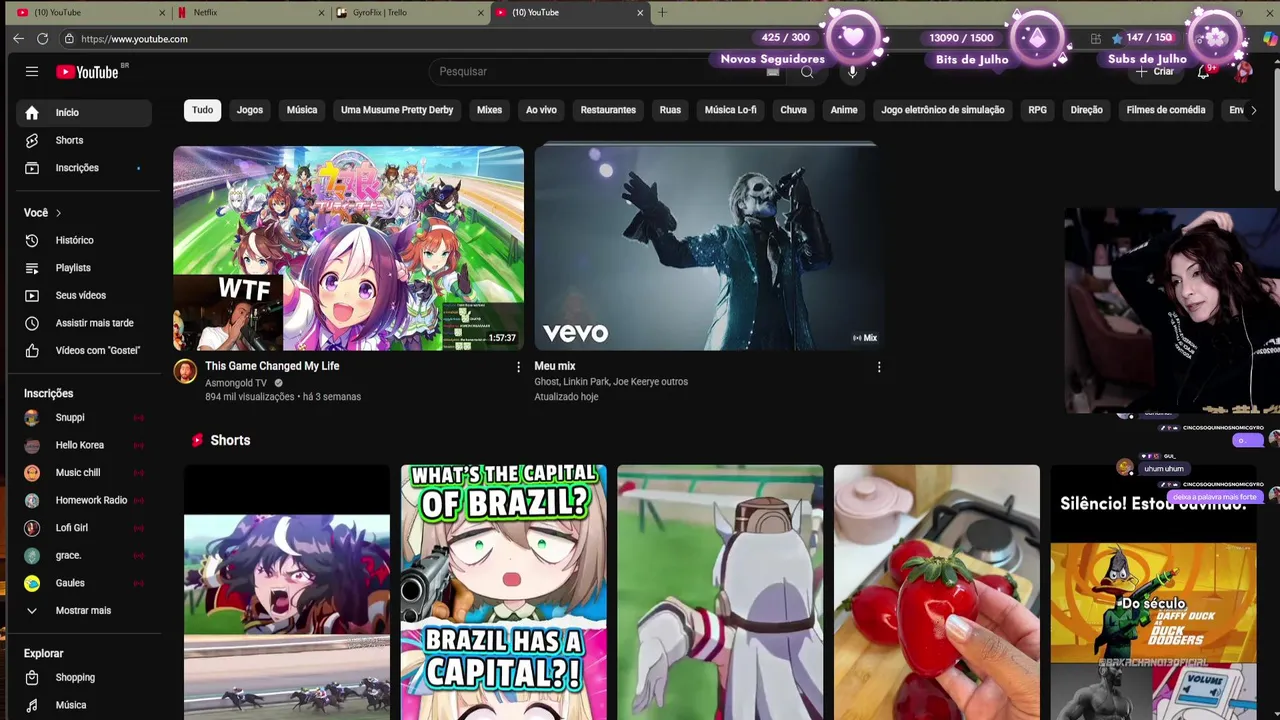Open Seus vídeos in sidebar
The image size is (1280, 720).
coord(84,295)
